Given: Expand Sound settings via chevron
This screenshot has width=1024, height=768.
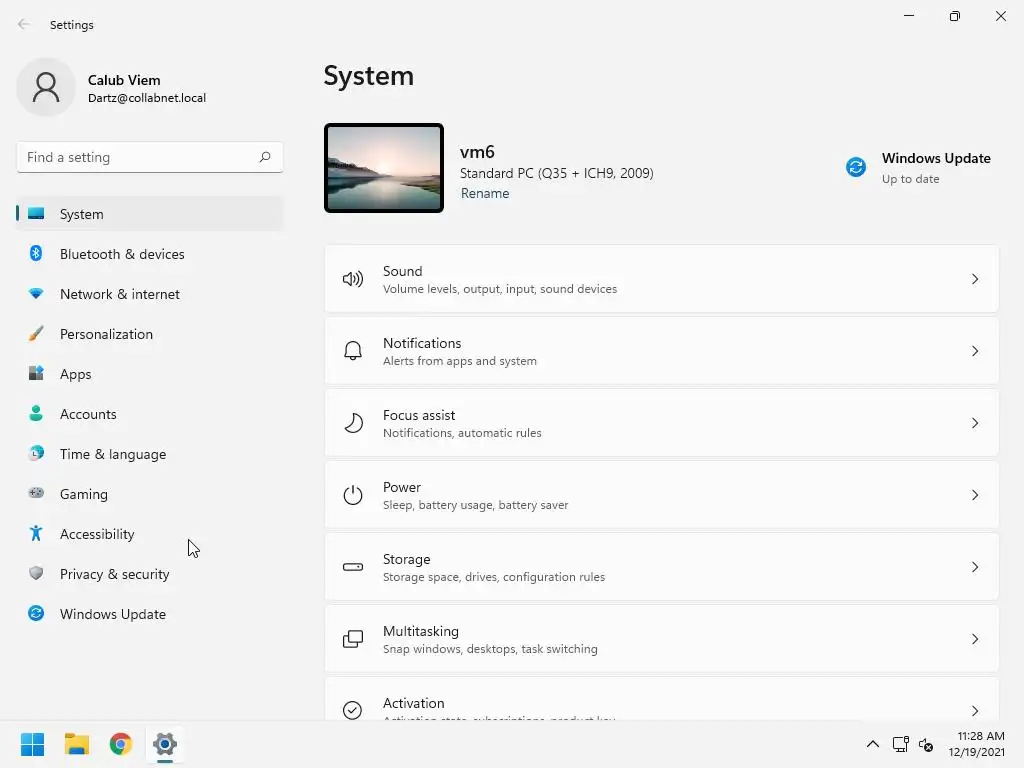Looking at the screenshot, I should pos(975,280).
